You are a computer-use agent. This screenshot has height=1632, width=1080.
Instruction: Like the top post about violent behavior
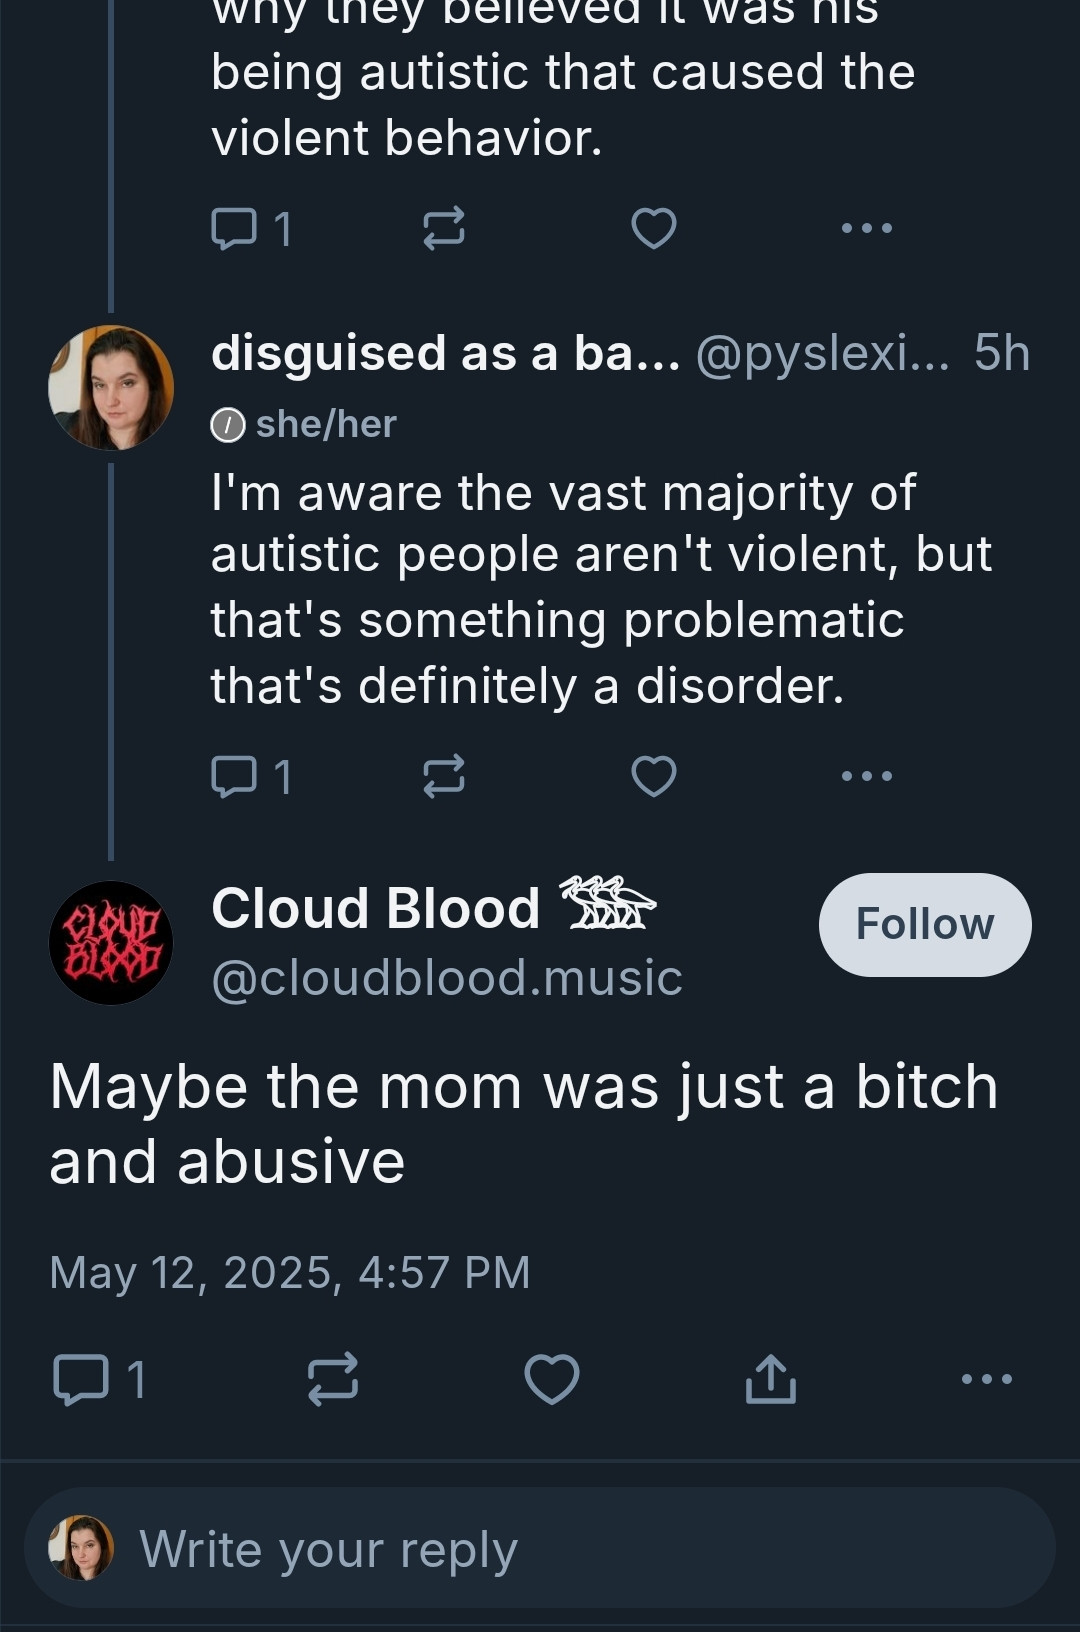(x=654, y=228)
